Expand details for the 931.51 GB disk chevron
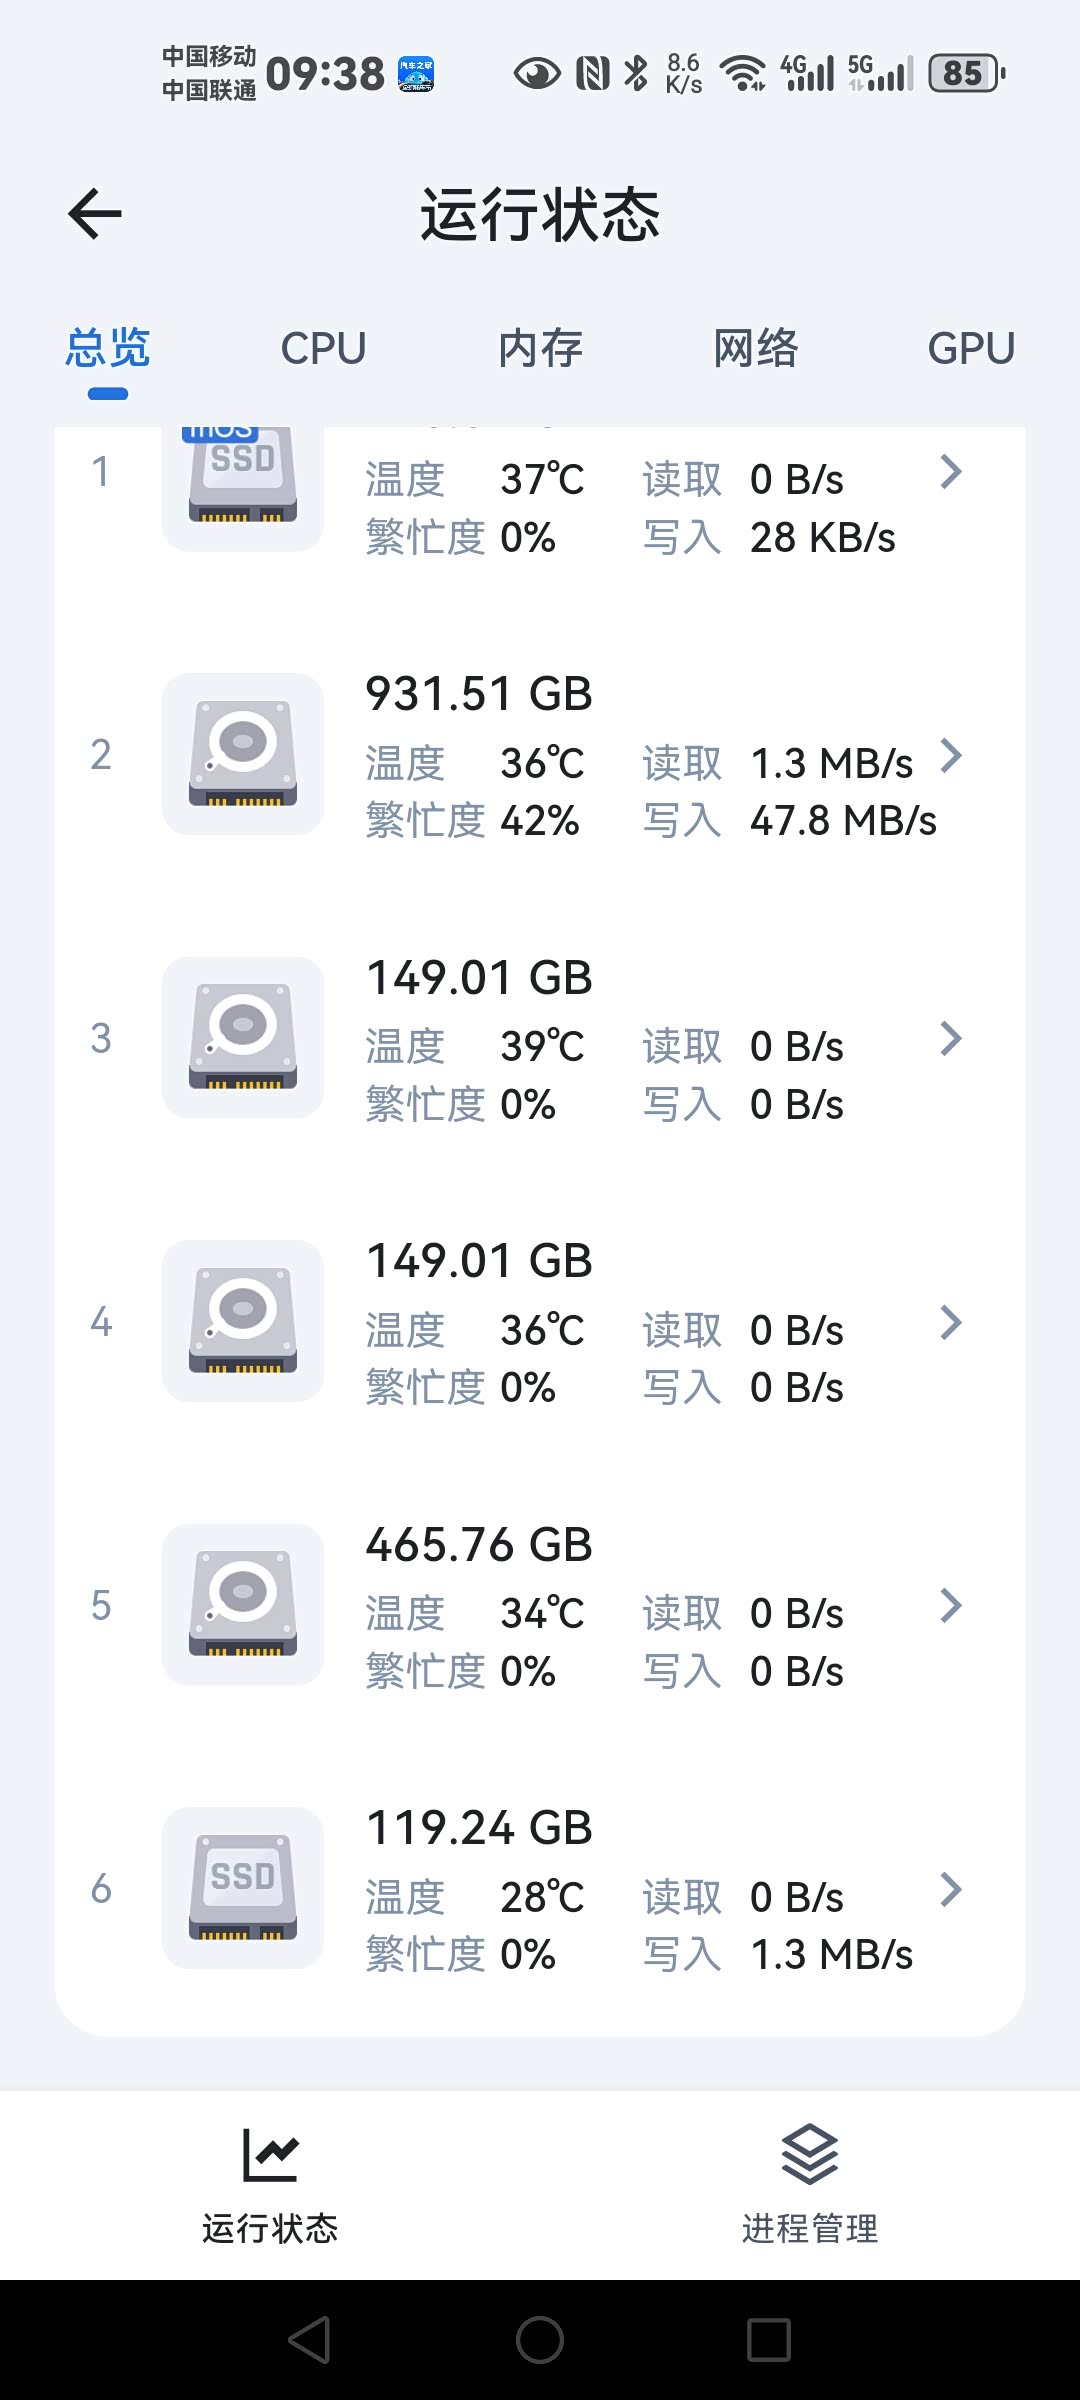The height and width of the screenshot is (2400, 1080). click(x=951, y=756)
